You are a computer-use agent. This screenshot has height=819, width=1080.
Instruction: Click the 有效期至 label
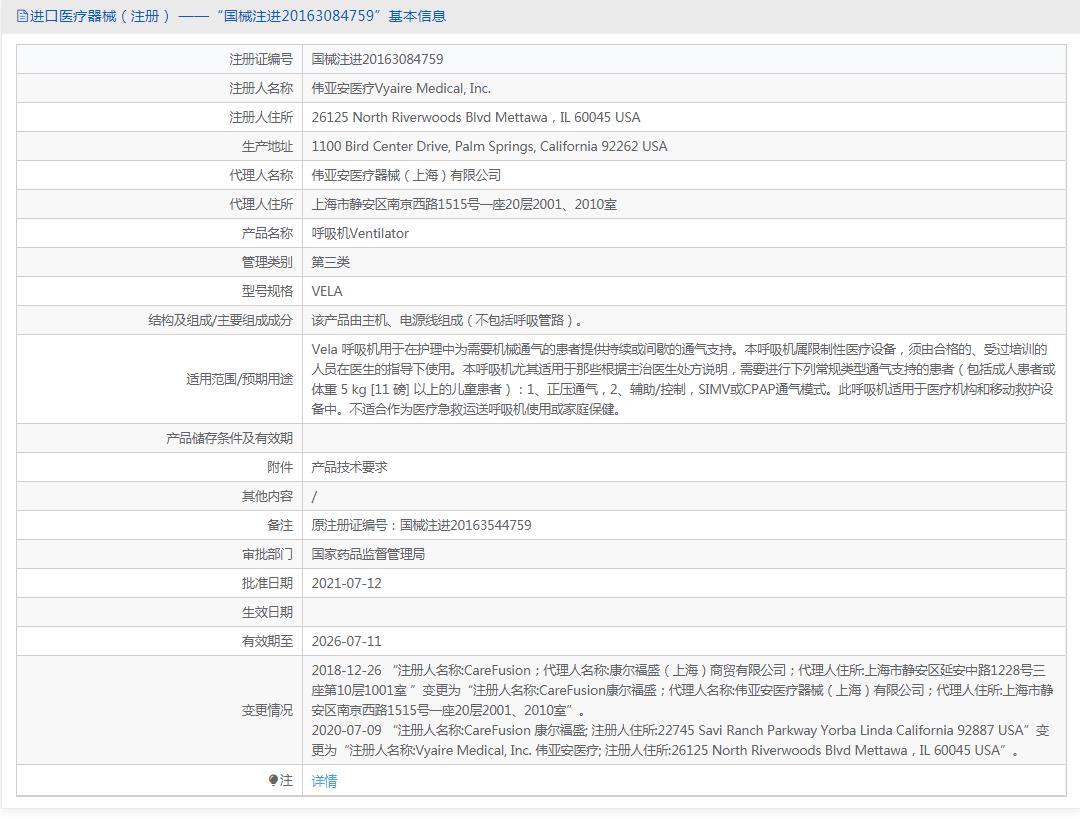pyautogui.click(x=267, y=641)
